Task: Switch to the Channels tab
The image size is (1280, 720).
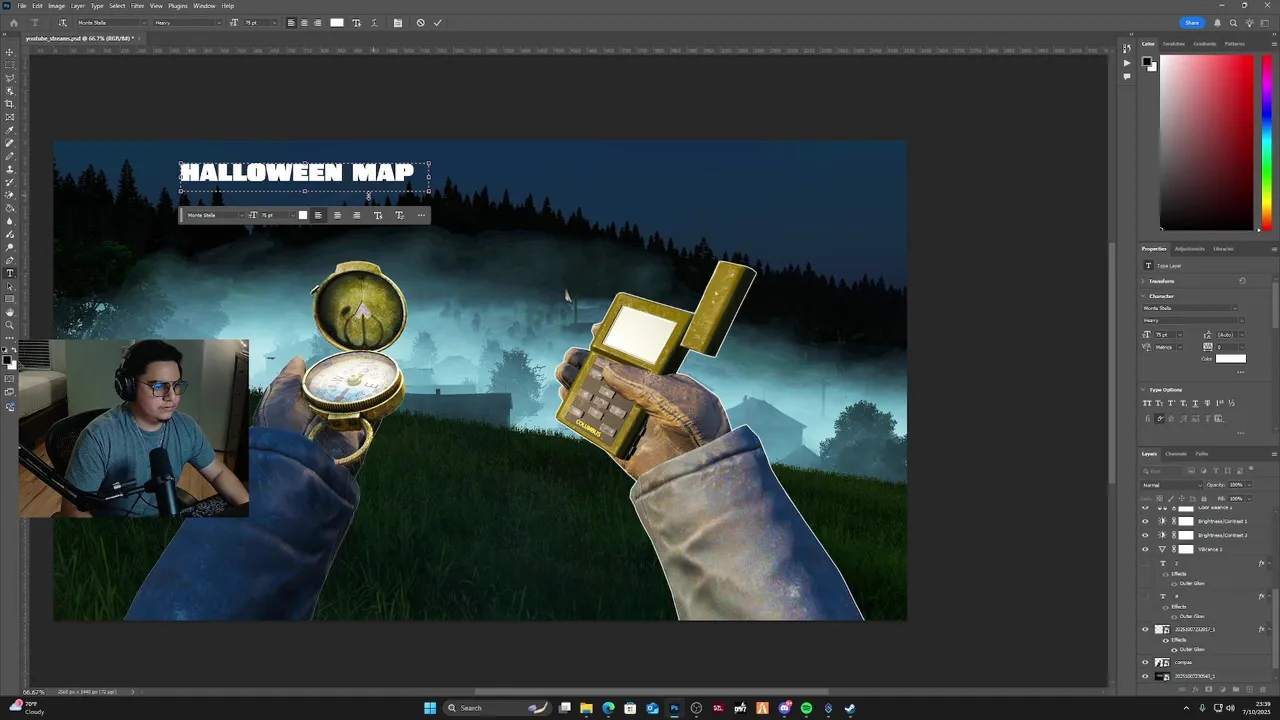Action: [x=1176, y=454]
